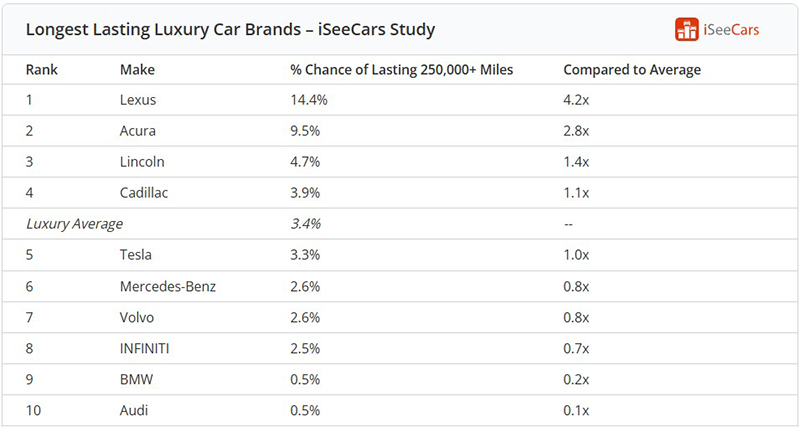
Task: Select the Cadillac 3.9% value
Action: pyautogui.click(x=305, y=193)
